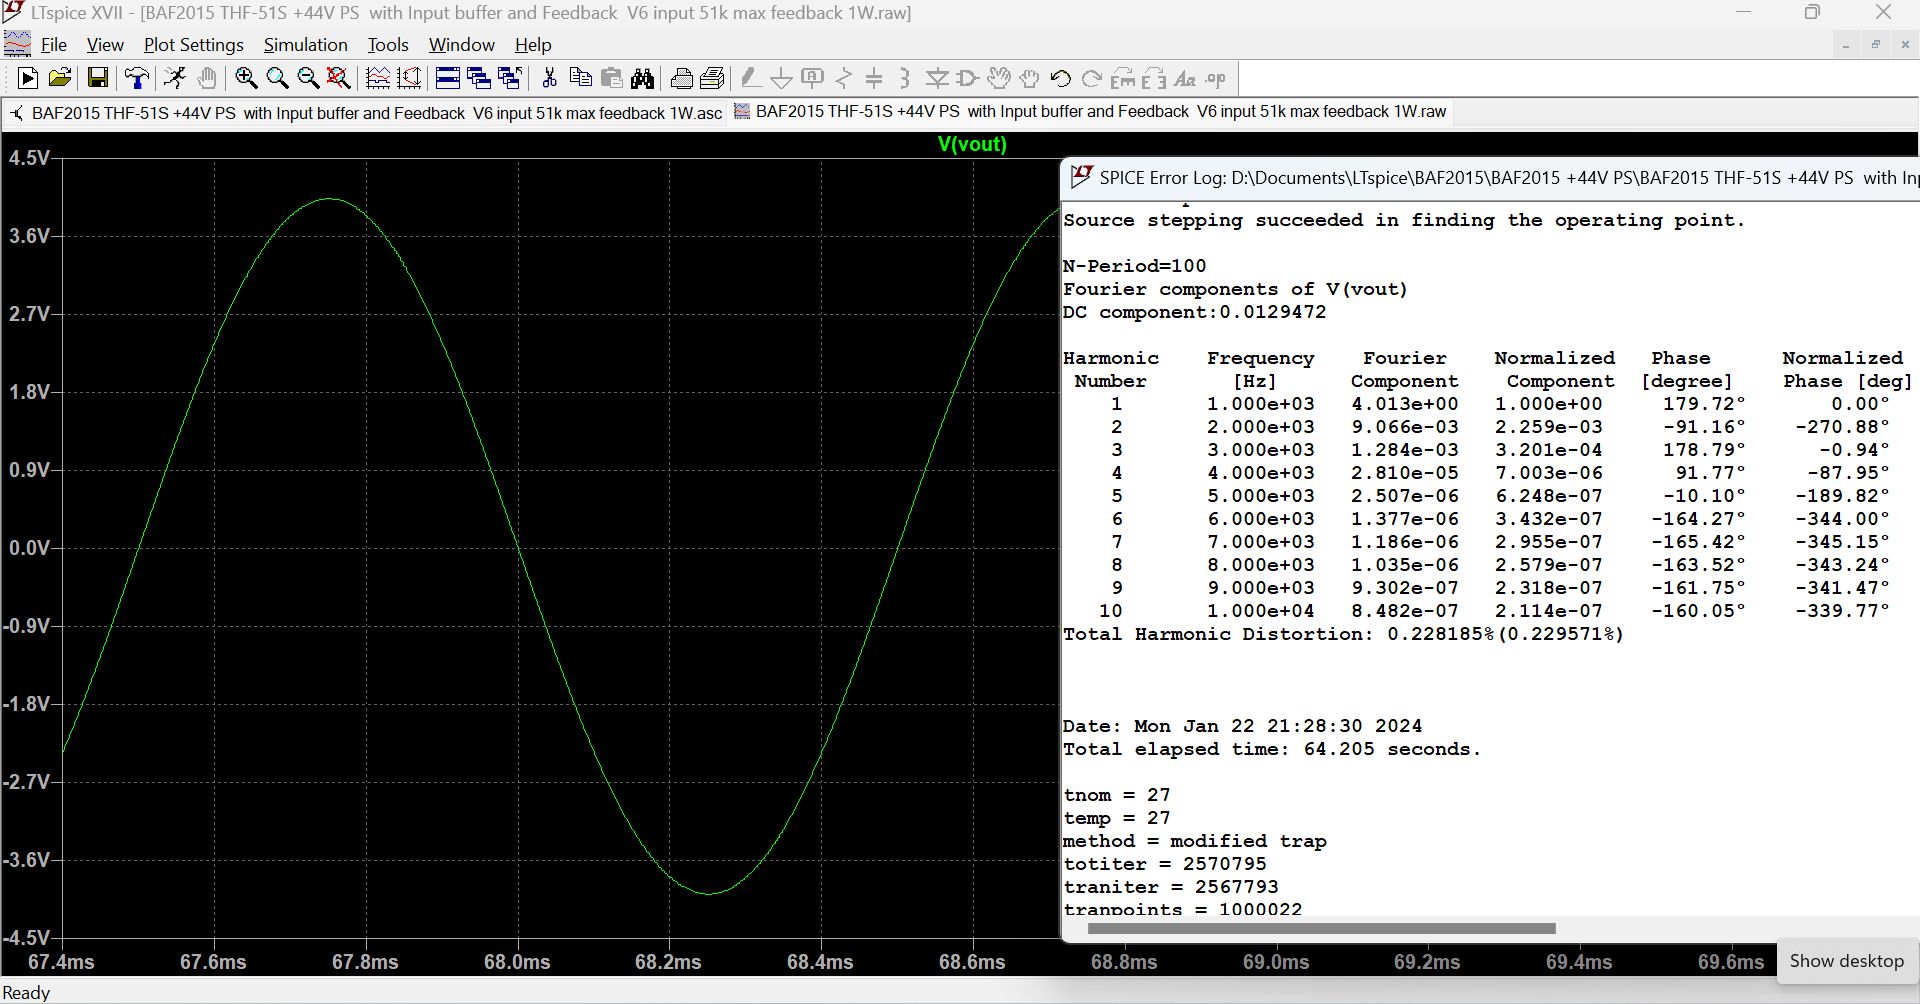1920x1004 pixels.
Task: Open a file with the folder icon
Action: point(60,78)
